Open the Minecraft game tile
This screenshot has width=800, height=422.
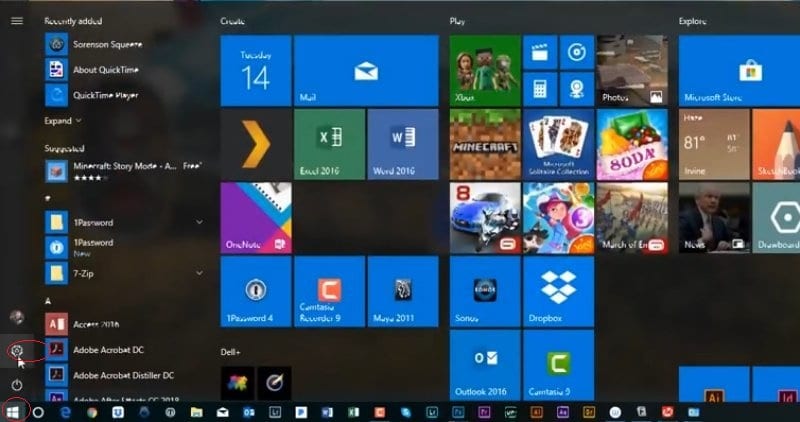coord(484,144)
